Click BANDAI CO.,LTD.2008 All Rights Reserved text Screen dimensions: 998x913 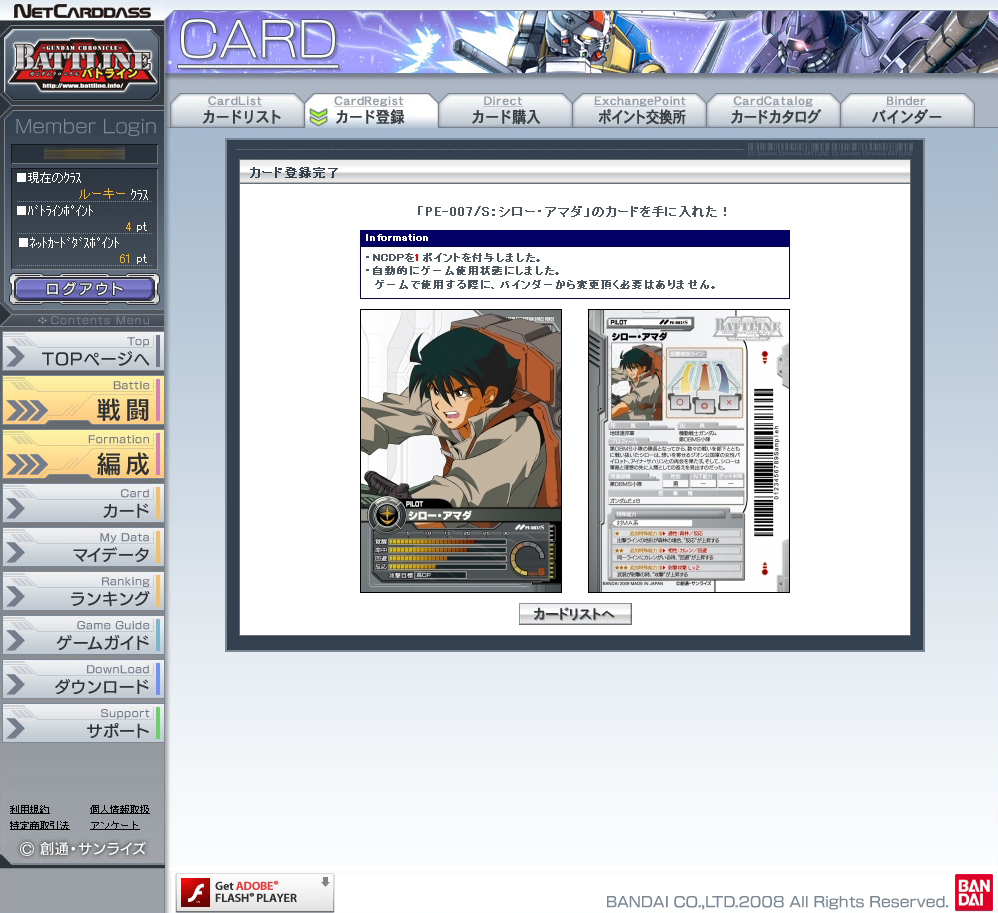[x=777, y=902]
